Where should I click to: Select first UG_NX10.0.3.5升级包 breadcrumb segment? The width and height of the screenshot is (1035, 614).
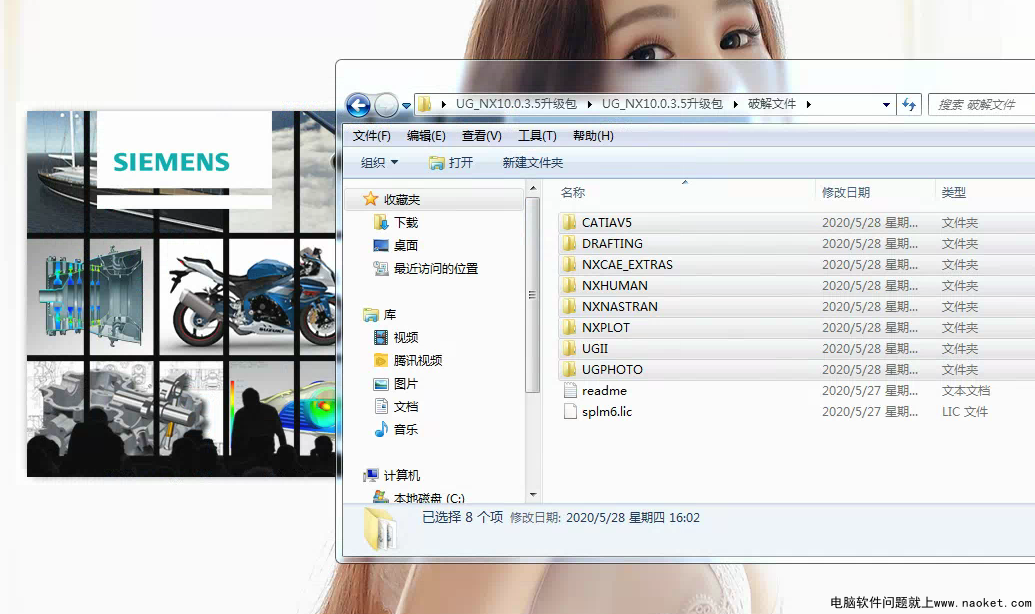pyautogui.click(x=516, y=104)
